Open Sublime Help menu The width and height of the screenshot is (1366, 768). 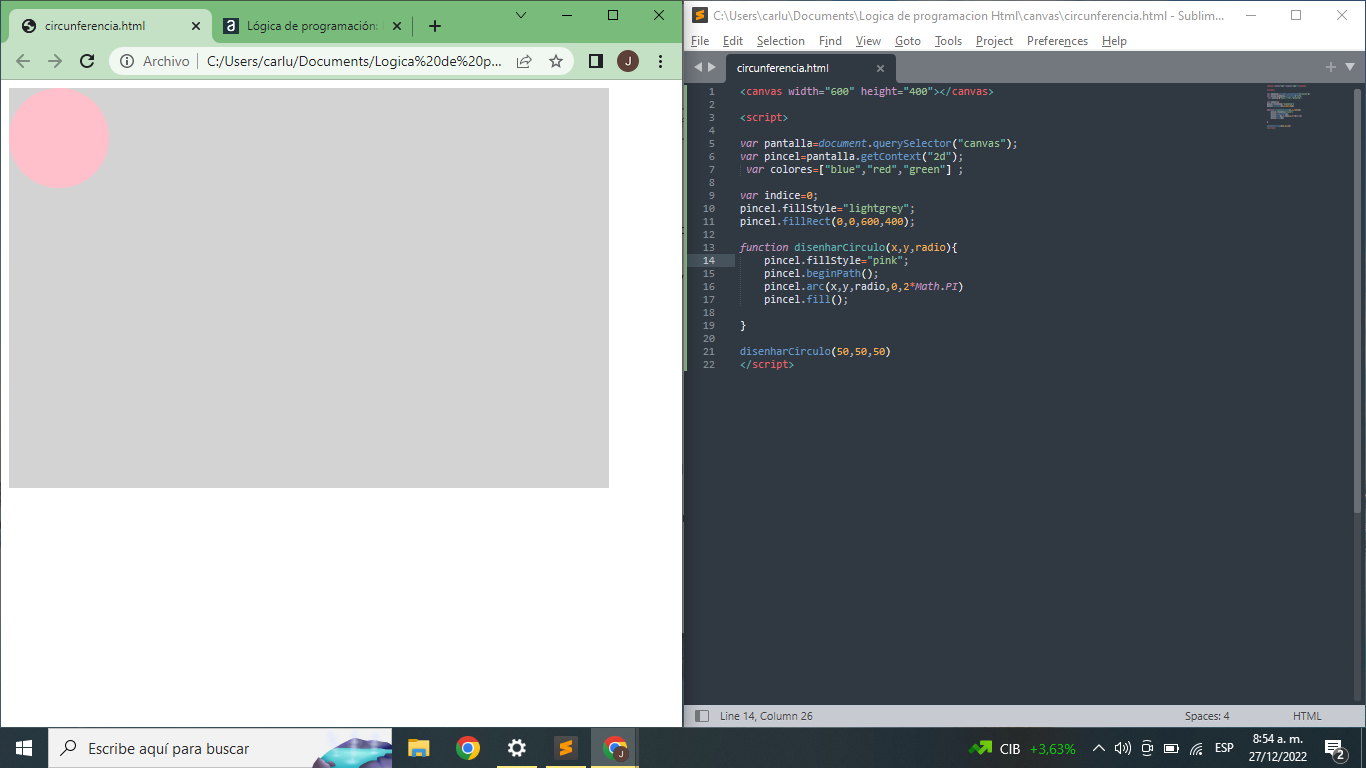coord(1114,41)
